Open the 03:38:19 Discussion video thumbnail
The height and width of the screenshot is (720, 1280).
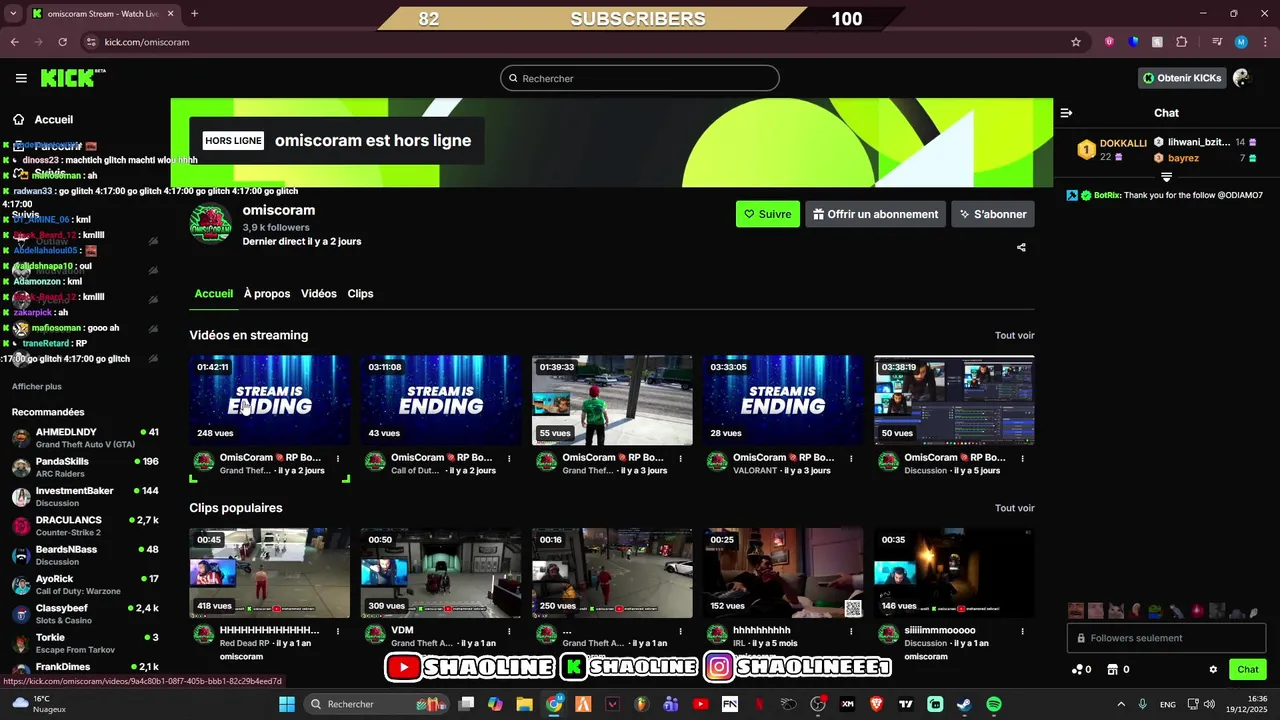954,400
